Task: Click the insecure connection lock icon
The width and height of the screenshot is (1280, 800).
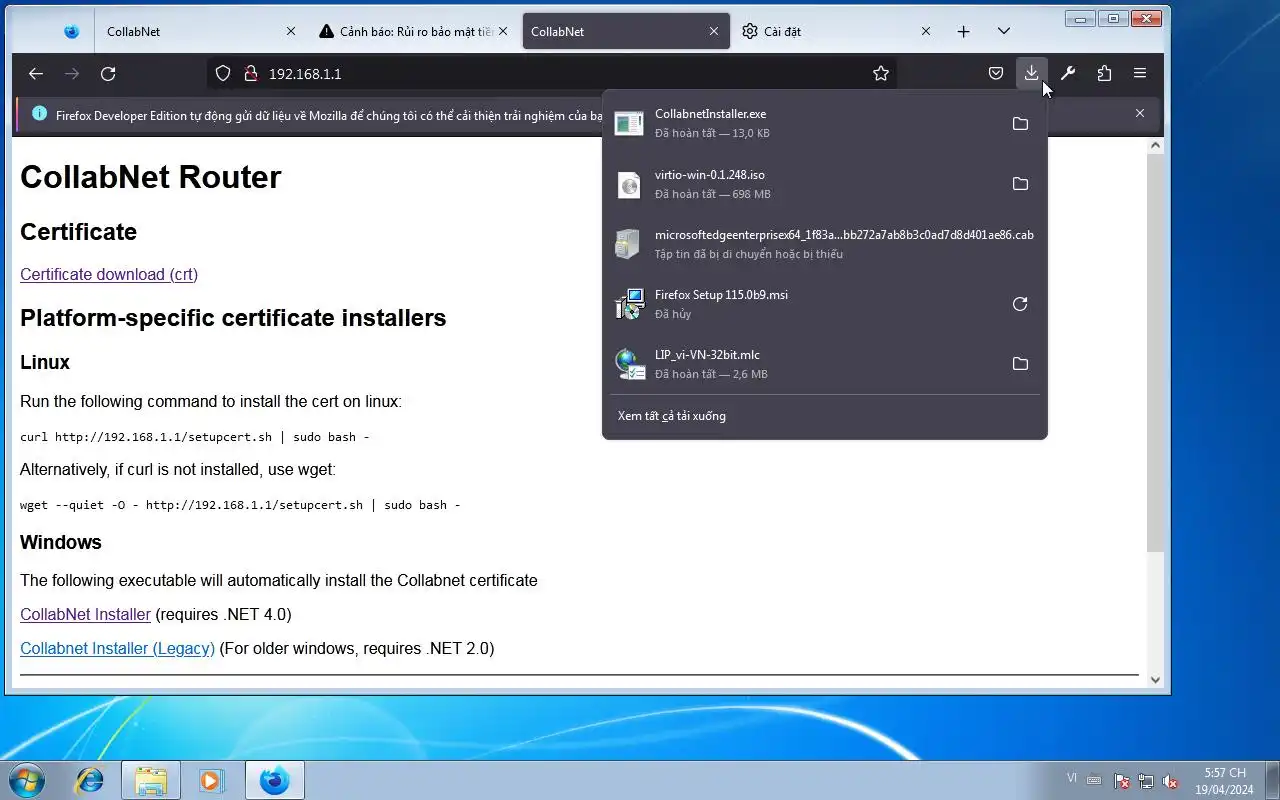Action: click(250, 73)
